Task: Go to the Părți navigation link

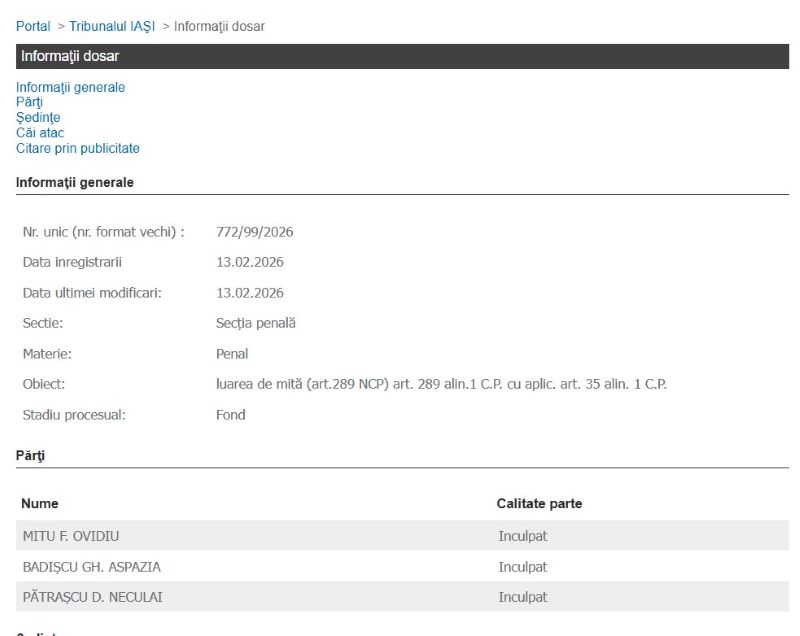Action: (29, 102)
